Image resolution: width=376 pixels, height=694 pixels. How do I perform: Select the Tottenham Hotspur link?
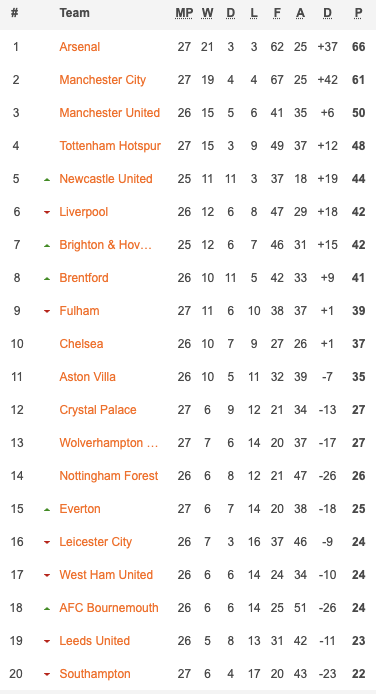110,146
